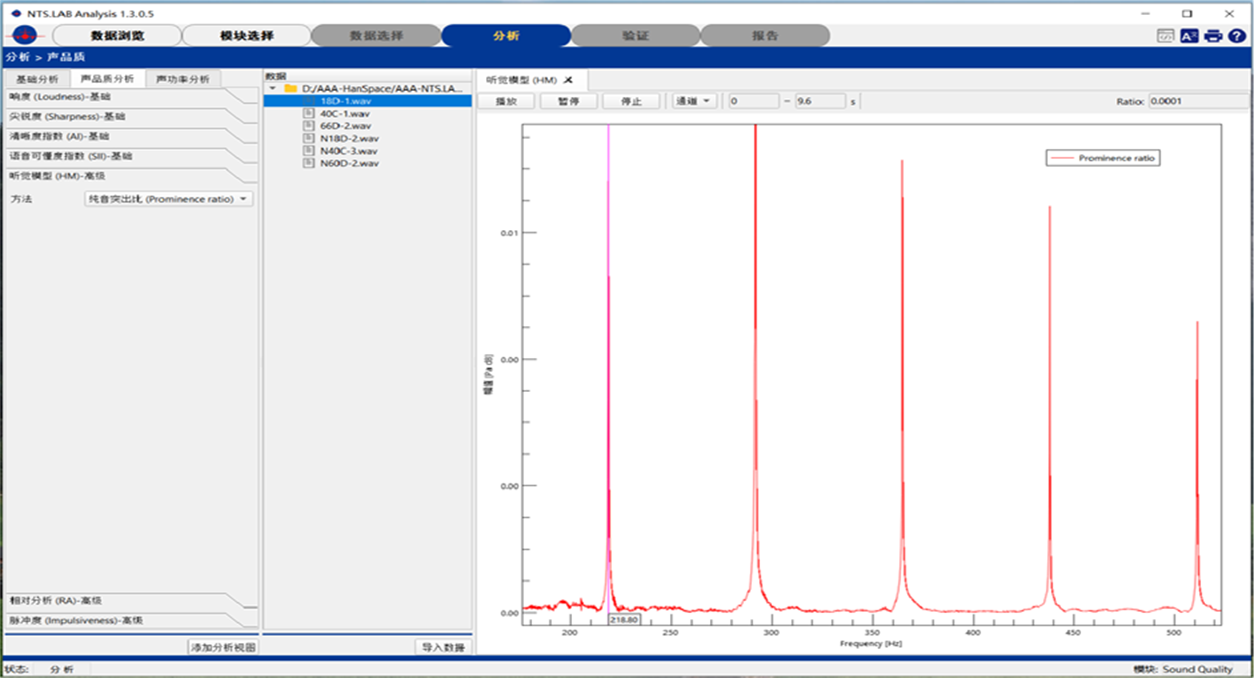The height and width of the screenshot is (678, 1254).
Task: Click the 40C-1.wav file icon
Action: tap(309, 114)
